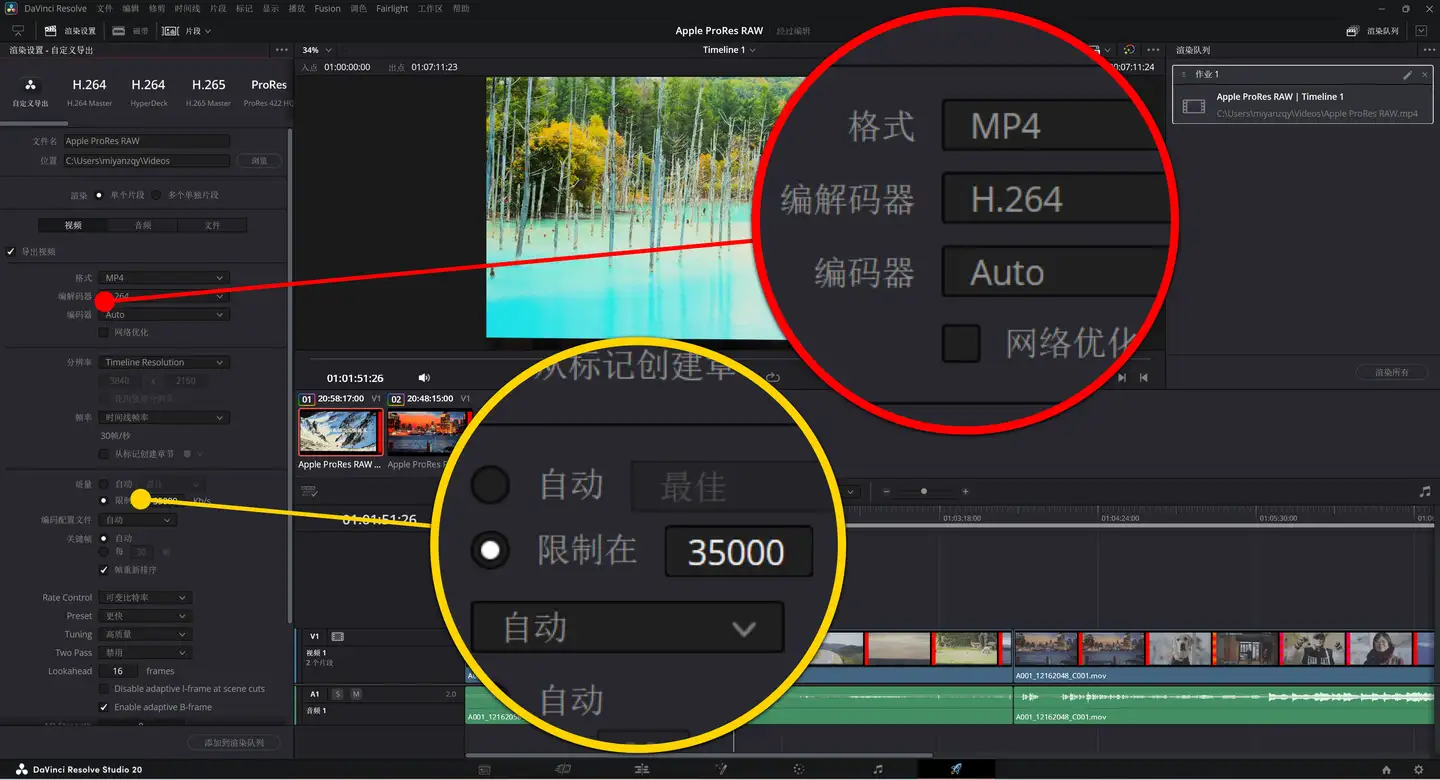Click the audio note icon at timeline right

click(x=1425, y=492)
